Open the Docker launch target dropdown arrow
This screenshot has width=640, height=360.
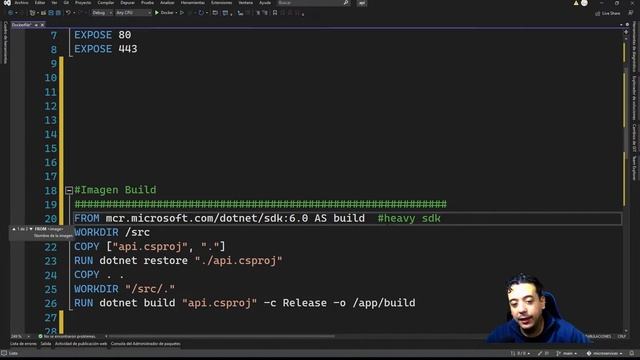point(176,13)
